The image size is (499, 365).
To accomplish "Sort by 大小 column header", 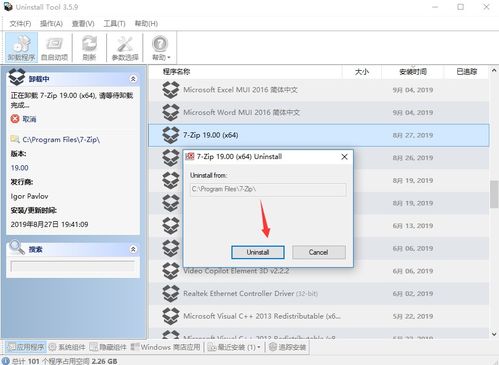I will pyautogui.click(x=362, y=72).
